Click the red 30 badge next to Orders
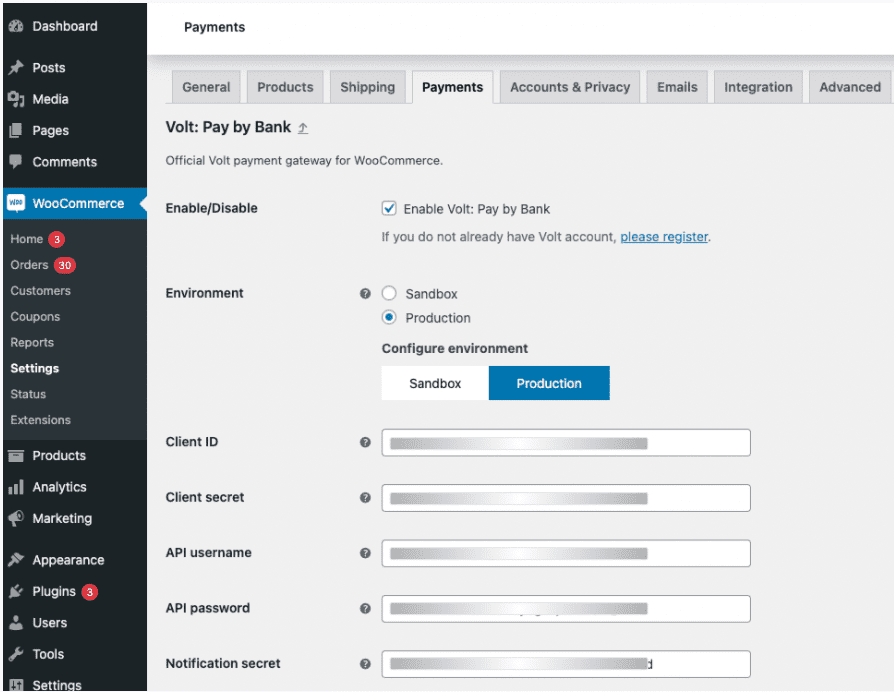The height and width of the screenshot is (692, 894). click(65, 265)
